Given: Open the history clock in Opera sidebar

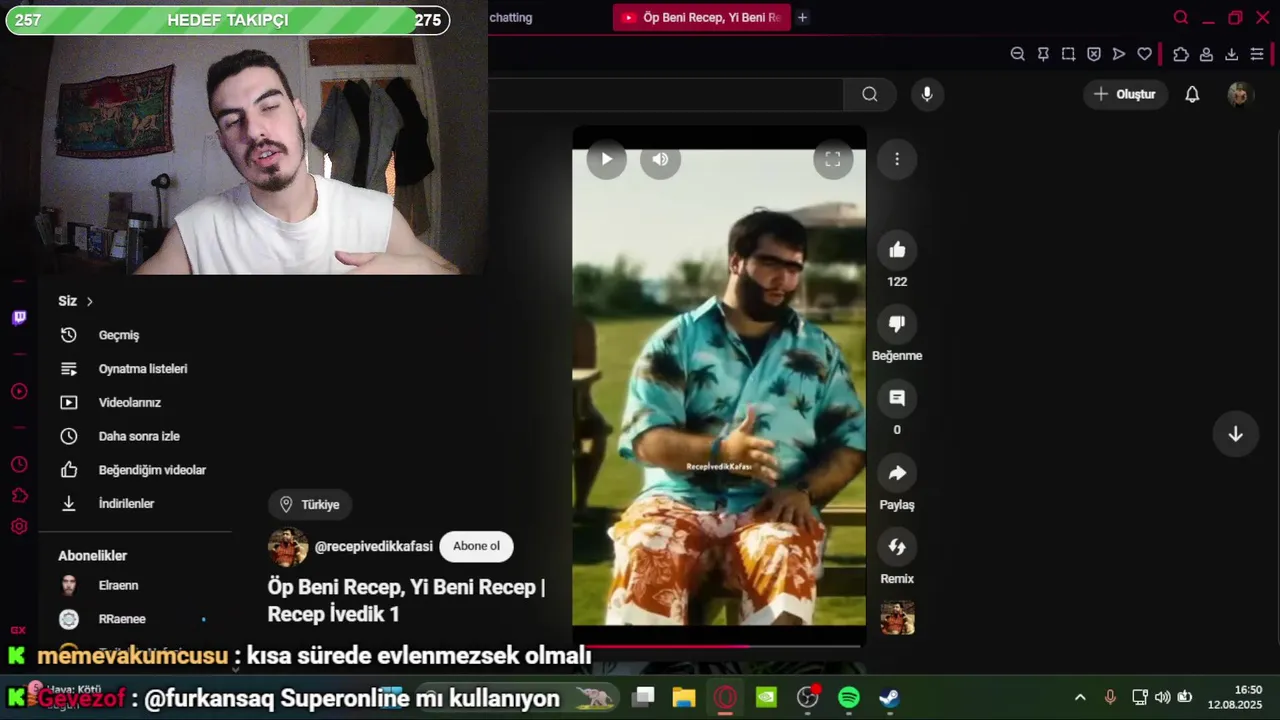Looking at the screenshot, I should 19,465.
